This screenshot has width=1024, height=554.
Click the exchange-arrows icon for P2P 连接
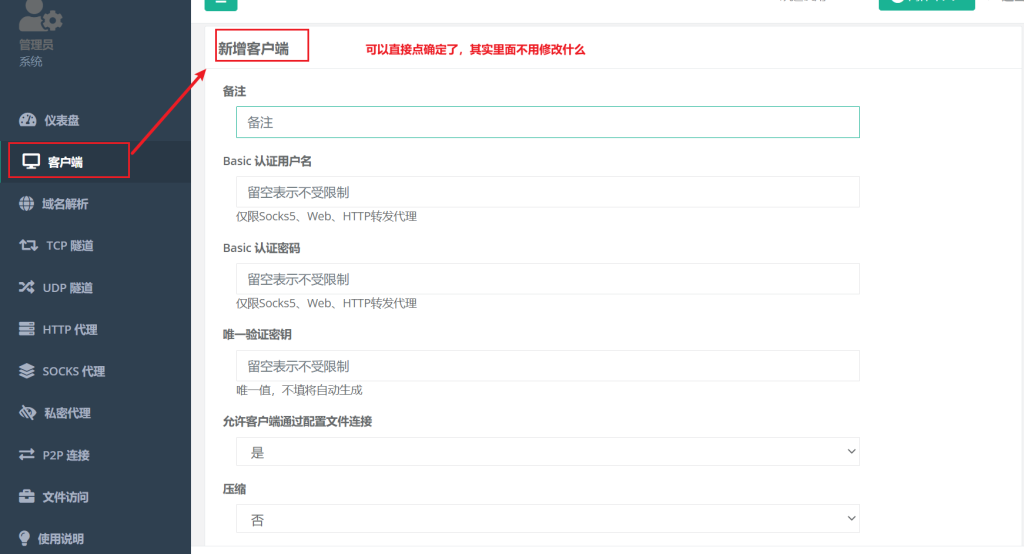[x=27, y=454]
